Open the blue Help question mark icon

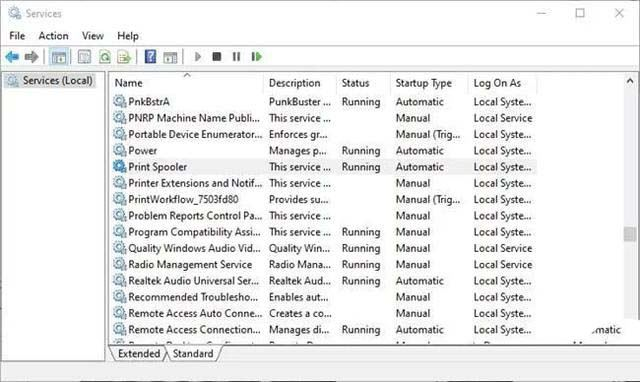click(150, 57)
